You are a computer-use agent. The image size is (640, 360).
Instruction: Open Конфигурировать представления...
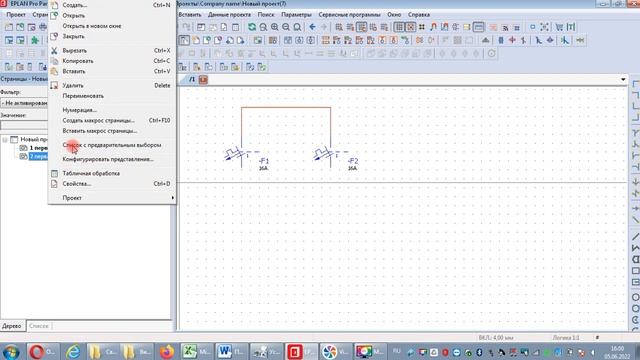click(x=108, y=159)
